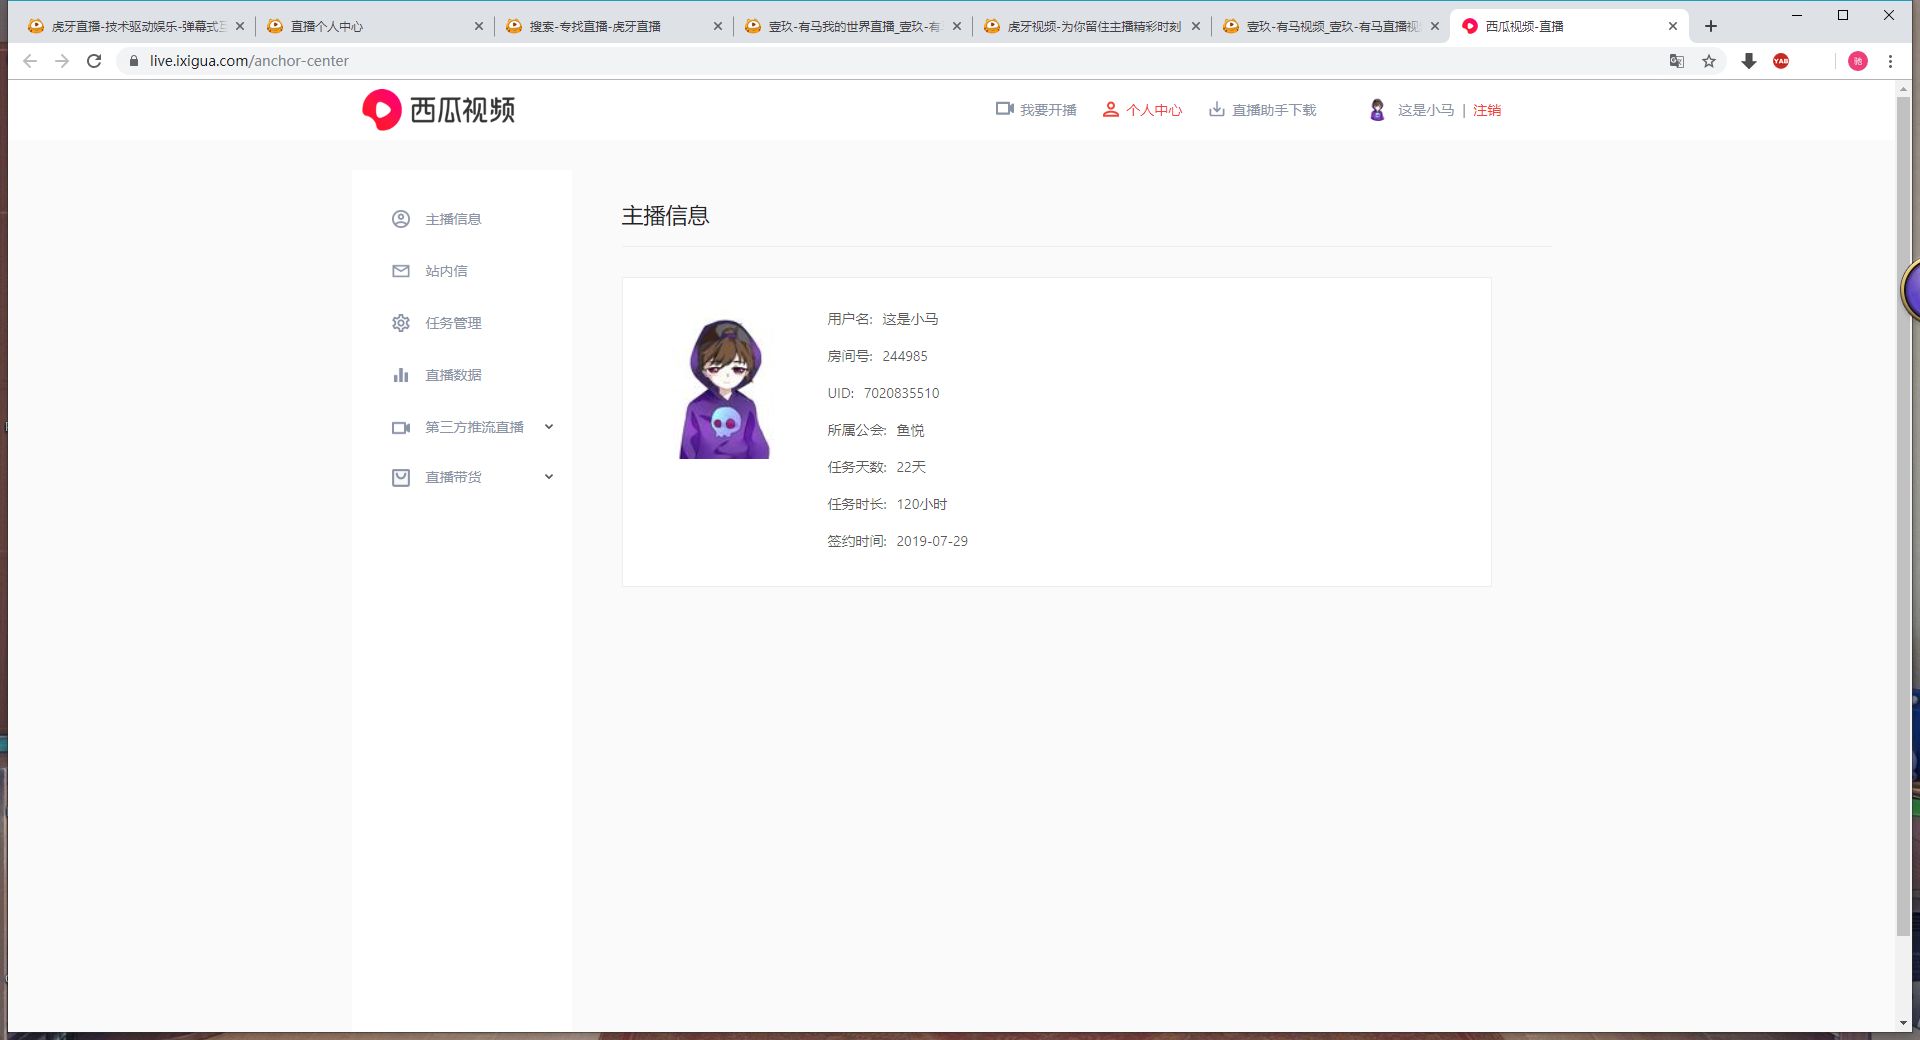Click the 西瓜视频 logo
1920x1040 pixels.
(439, 110)
